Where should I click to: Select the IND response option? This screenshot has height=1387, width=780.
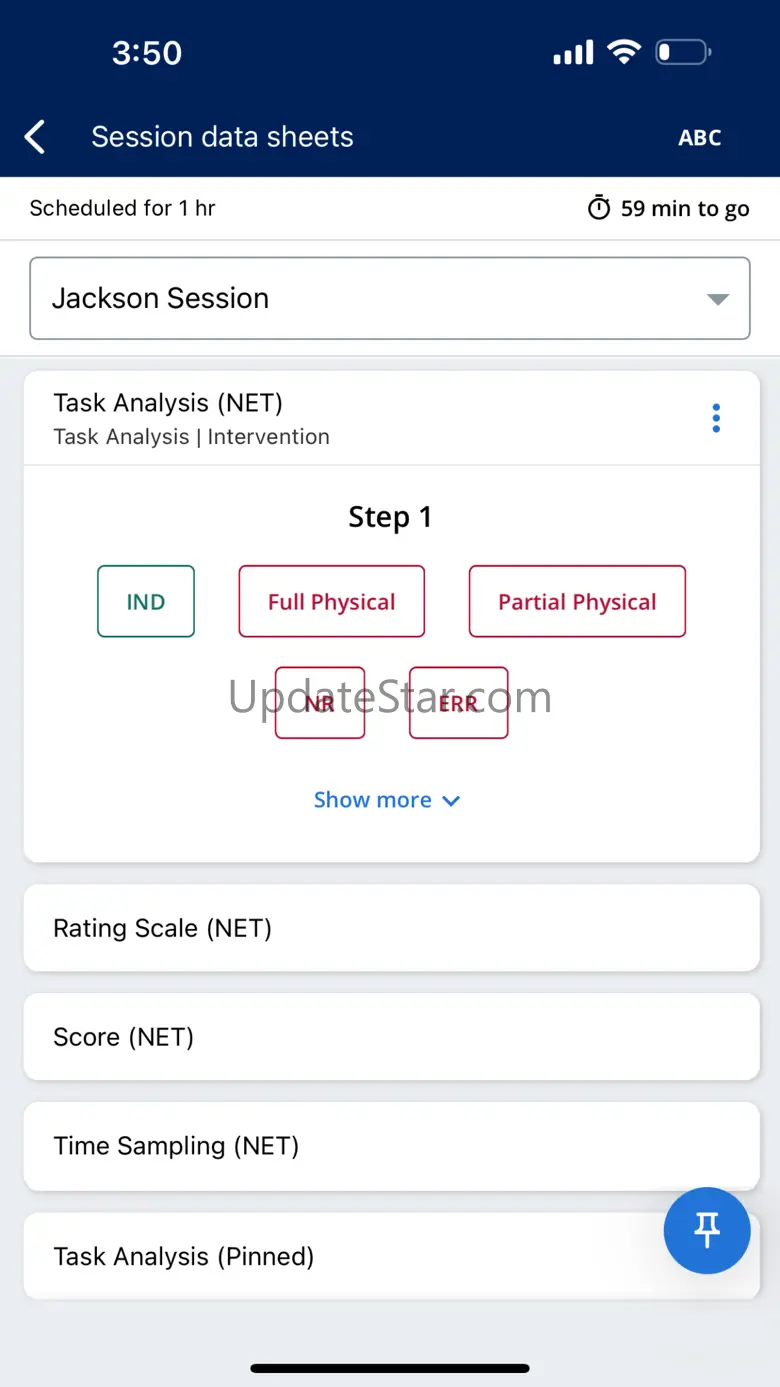click(x=146, y=602)
